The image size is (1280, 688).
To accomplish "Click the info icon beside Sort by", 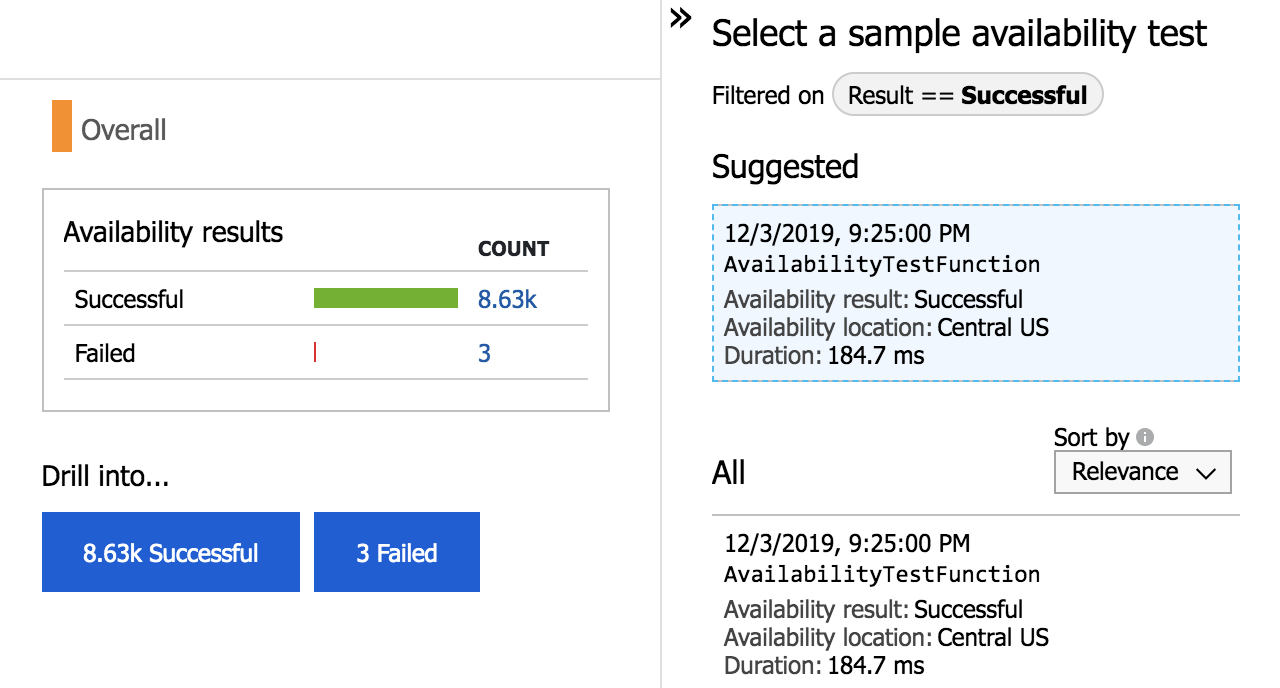I will 1145,437.
